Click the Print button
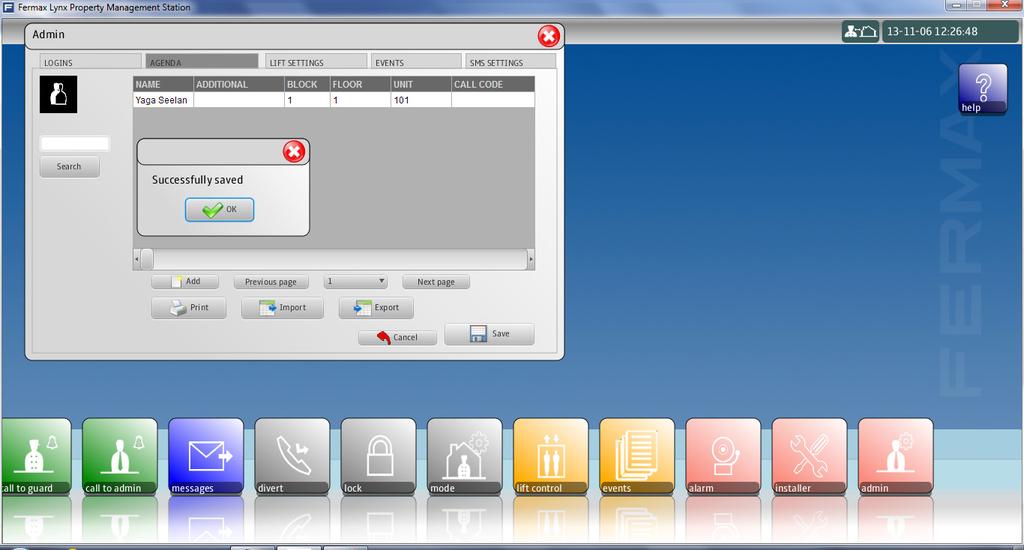 click(189, 308)
